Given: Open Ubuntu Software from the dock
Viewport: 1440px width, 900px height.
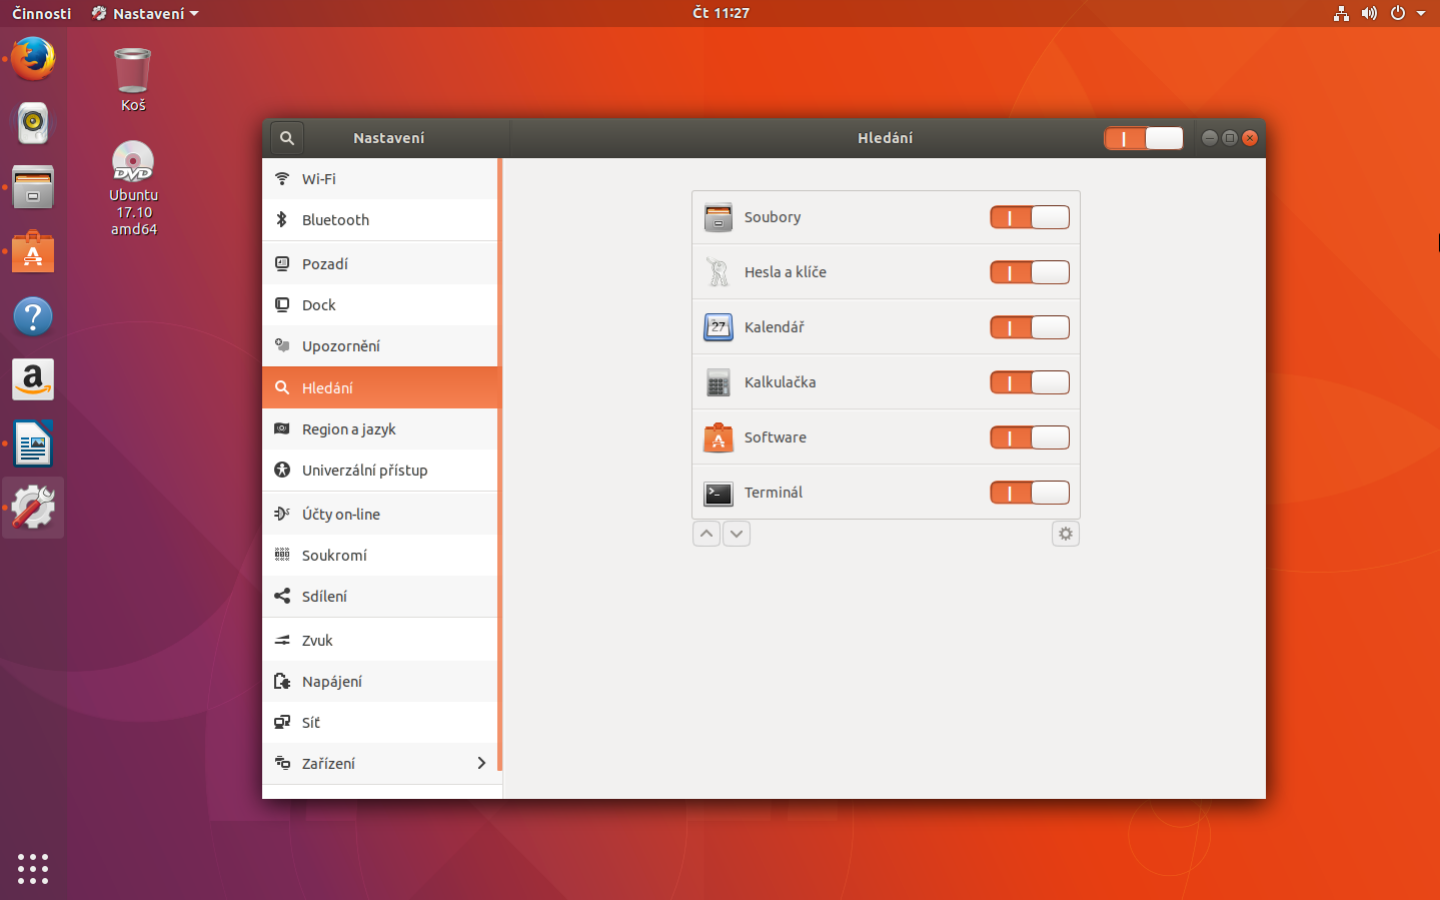Looking at the screenshot, I should tap(33, 252).
